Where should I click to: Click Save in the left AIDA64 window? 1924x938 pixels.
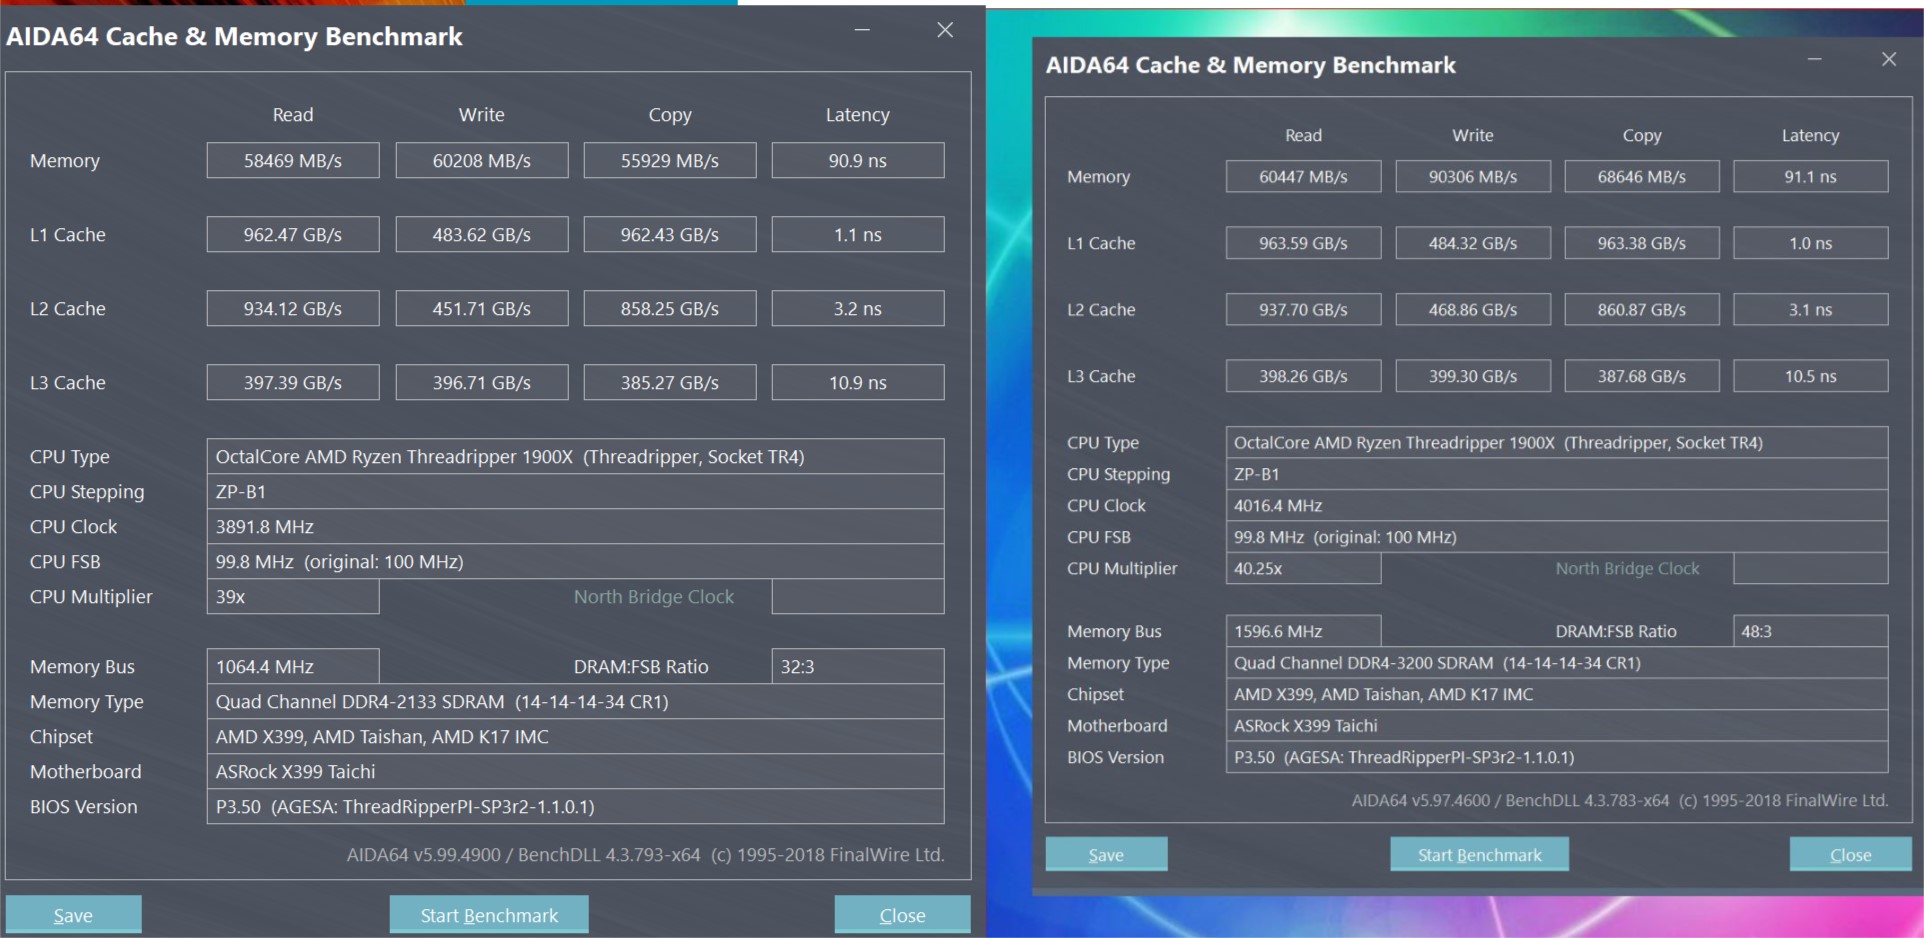click(x=73, y=915)
